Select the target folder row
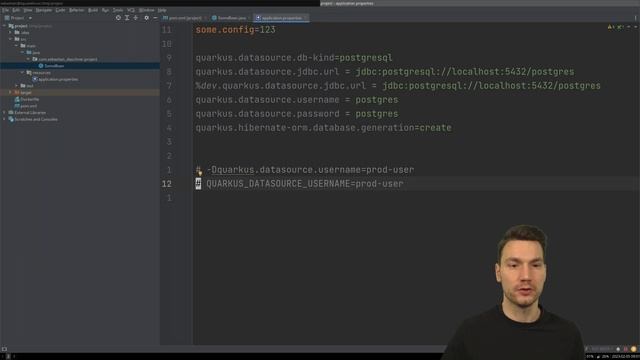 [x=80, y=93]
